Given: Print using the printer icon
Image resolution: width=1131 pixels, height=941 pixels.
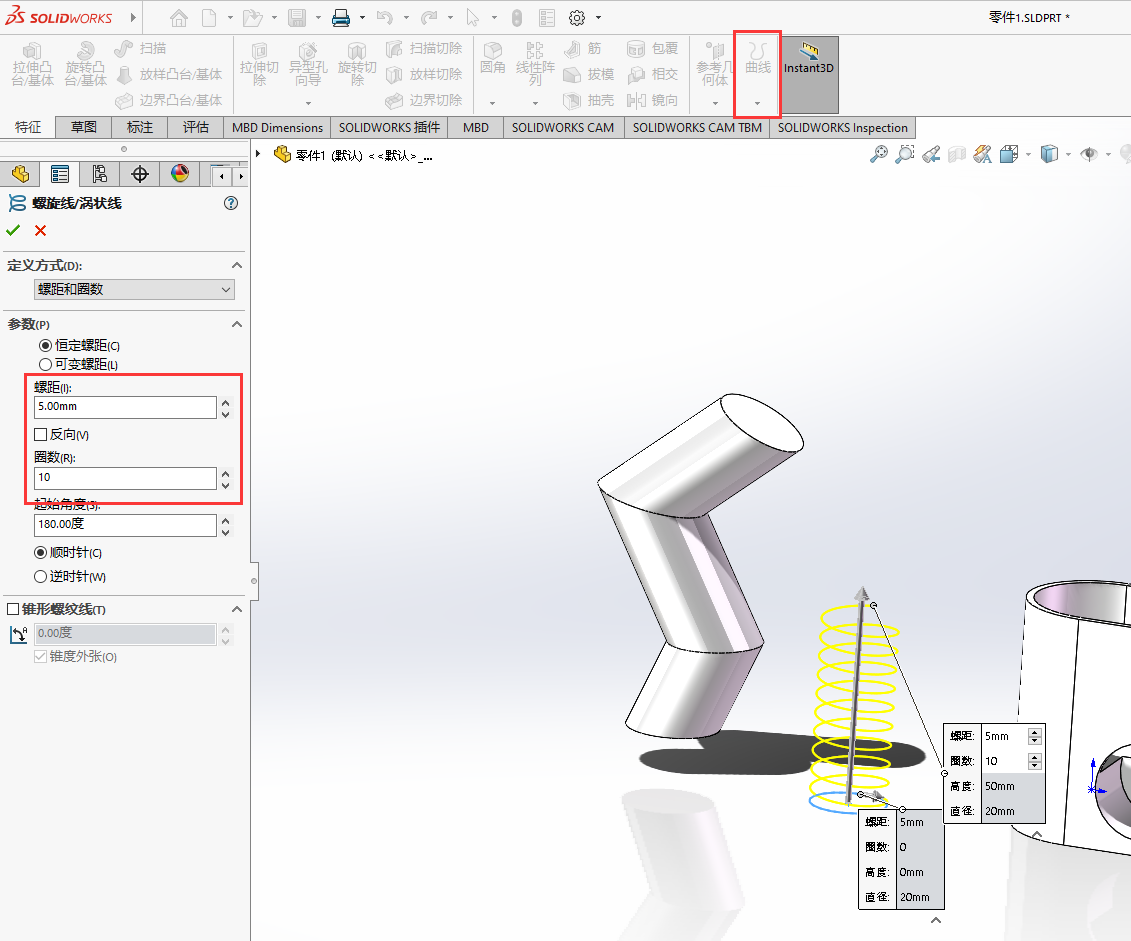Looking at the screenshot, I should (340, 18).
